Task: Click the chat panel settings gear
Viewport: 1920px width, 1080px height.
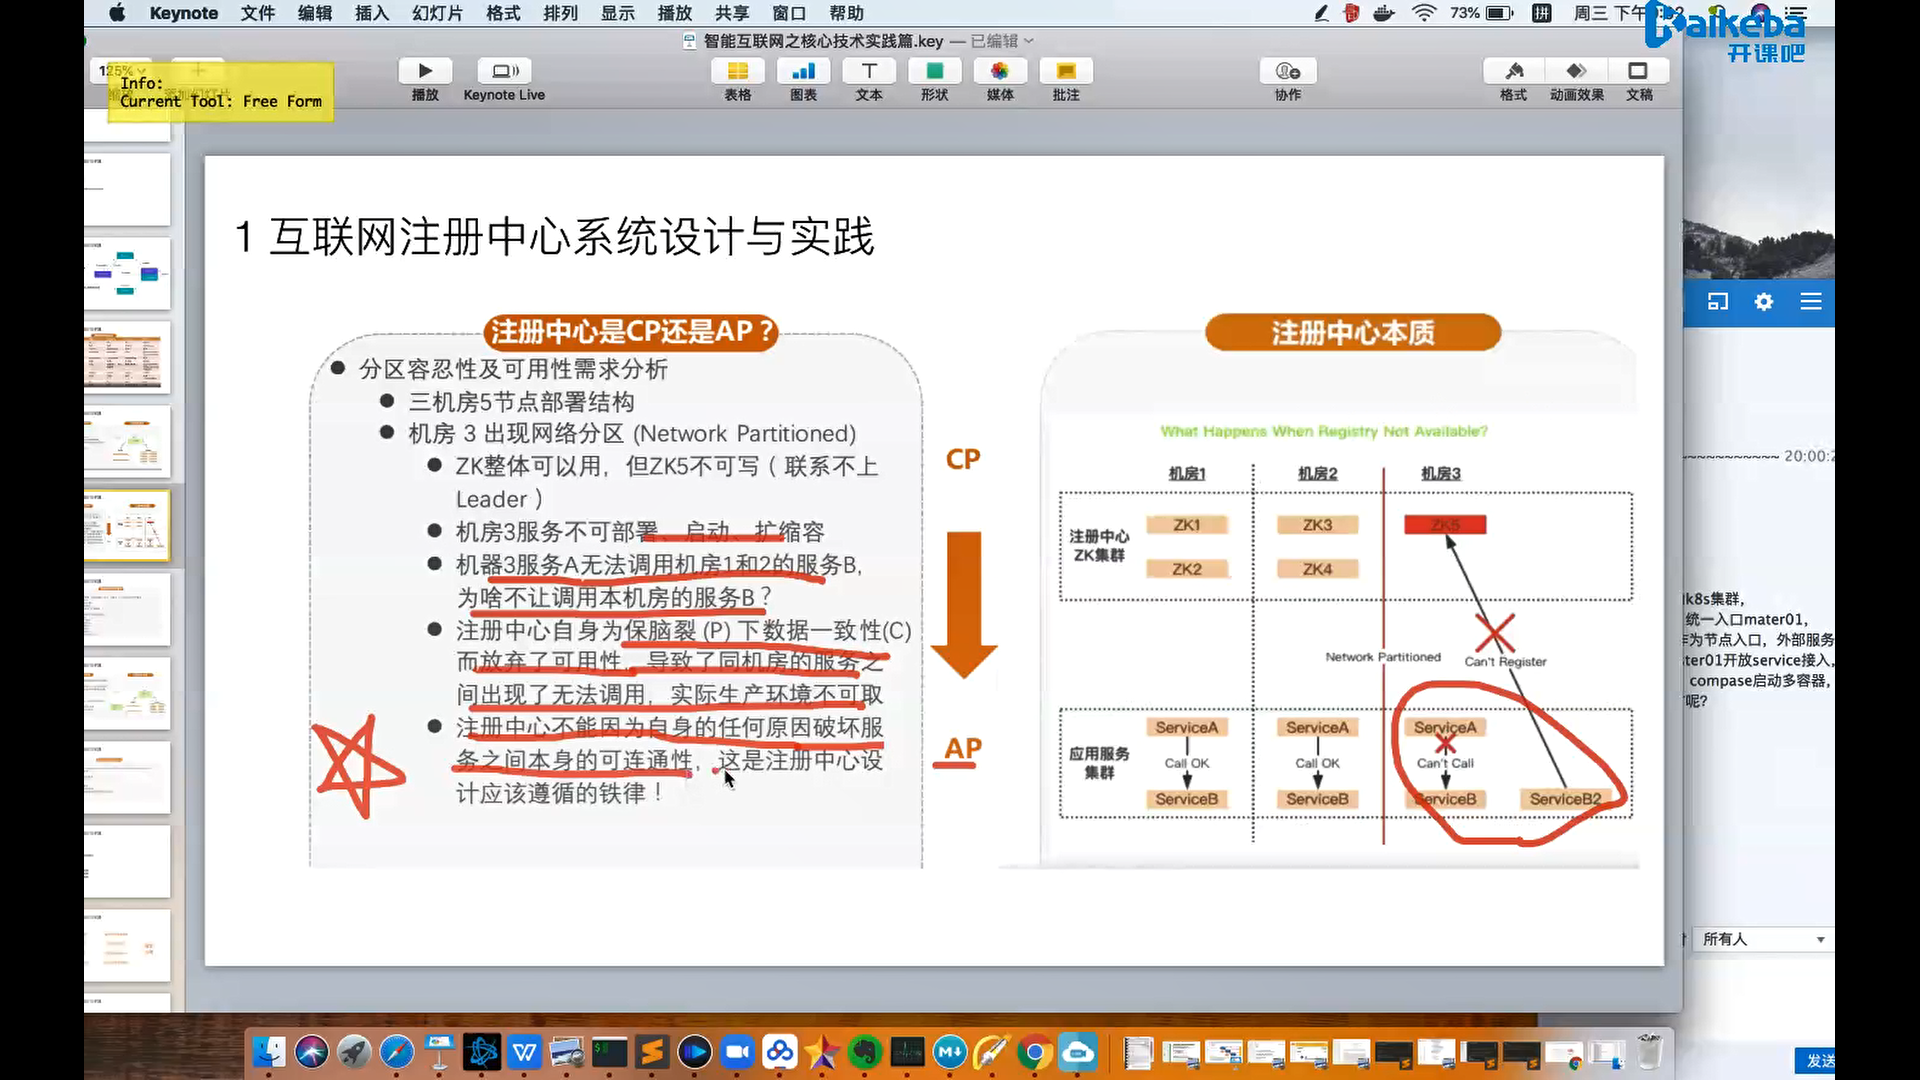Action: 1764,302
